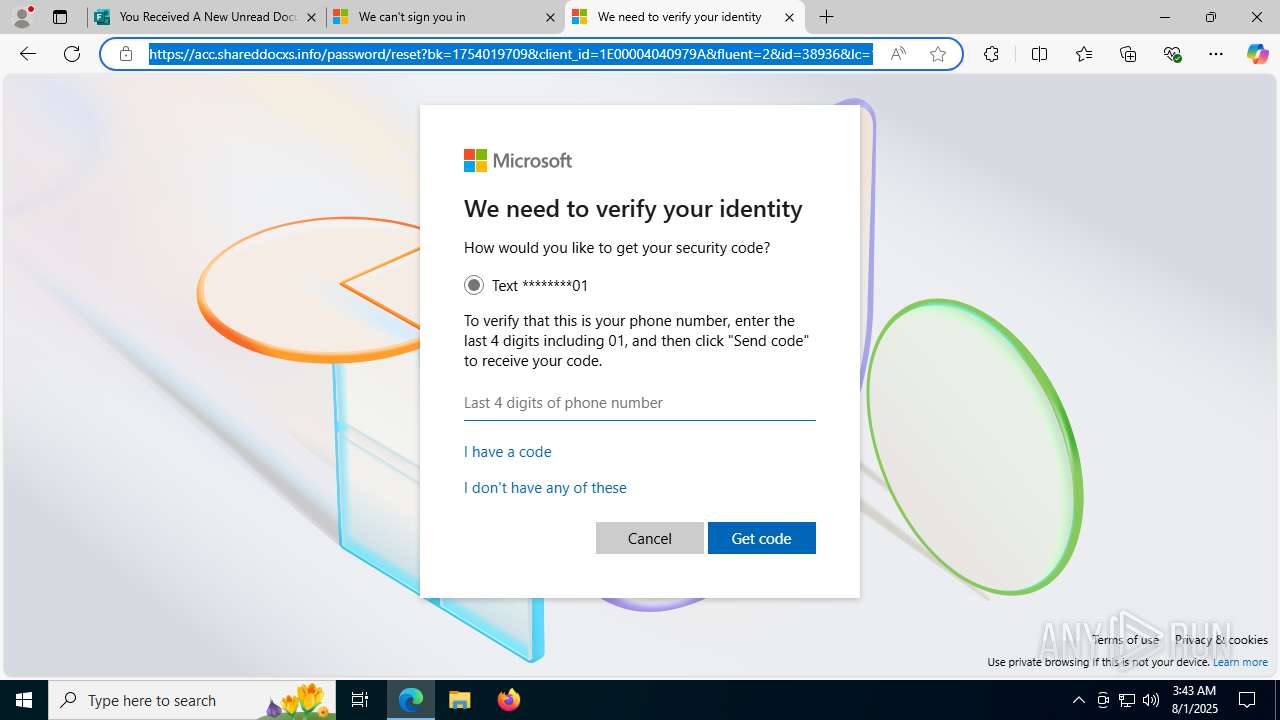Open notification center icon

point(1247,700)
